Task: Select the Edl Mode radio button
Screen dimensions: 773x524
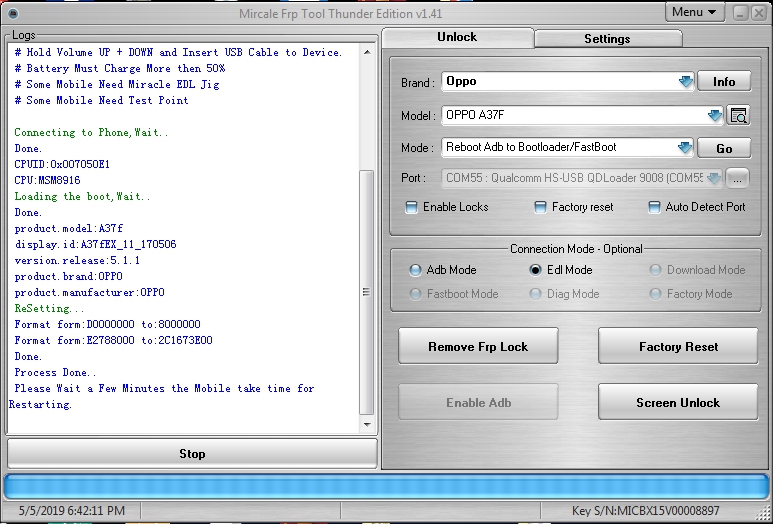Action: point(535,270)
